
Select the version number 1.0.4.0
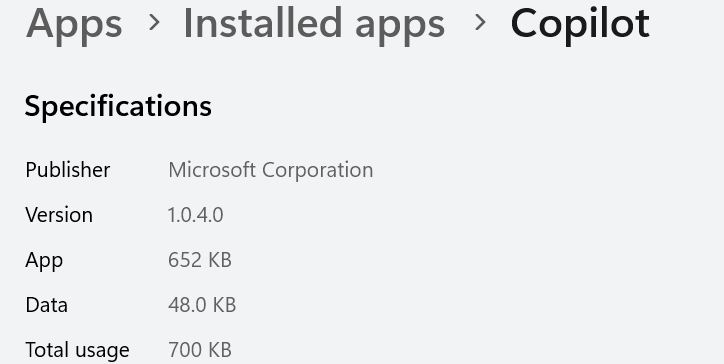pos(195,215)
